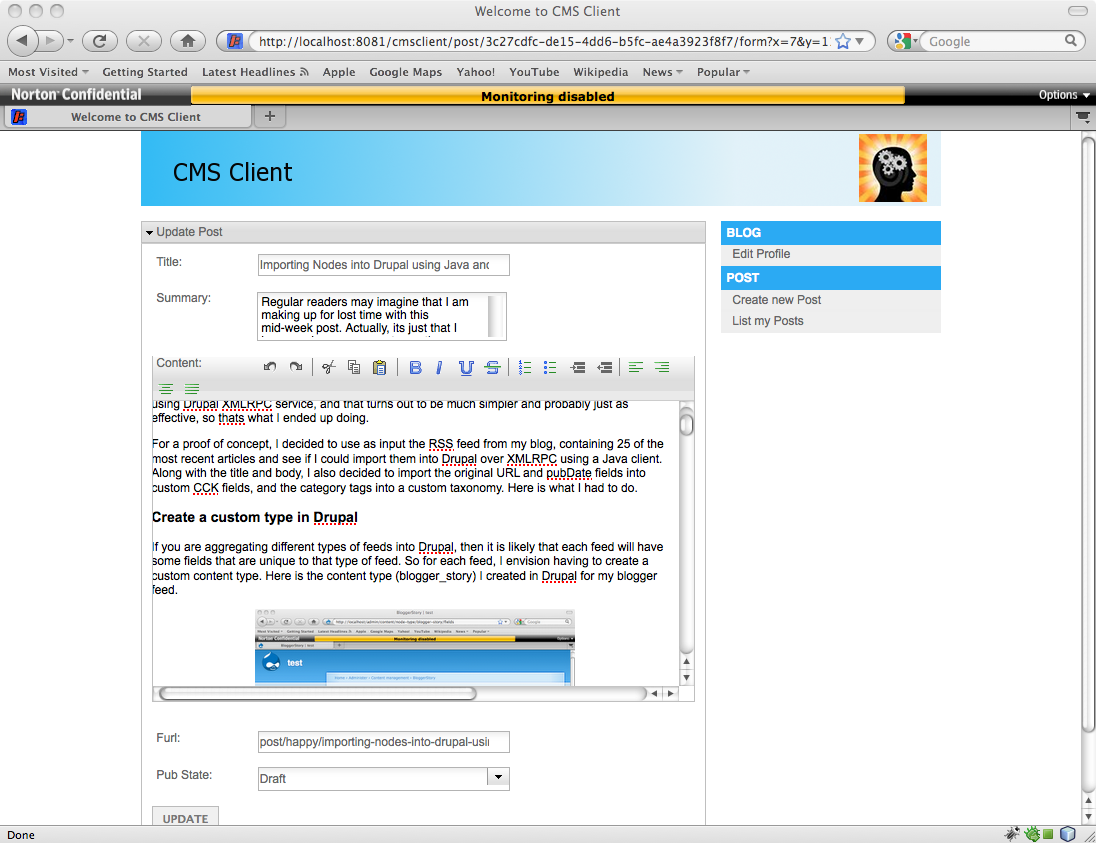The width and height of the screenshot is (1096, 843).
Task: Open the Yahoo! bookmark
Action: click(475, 72)
